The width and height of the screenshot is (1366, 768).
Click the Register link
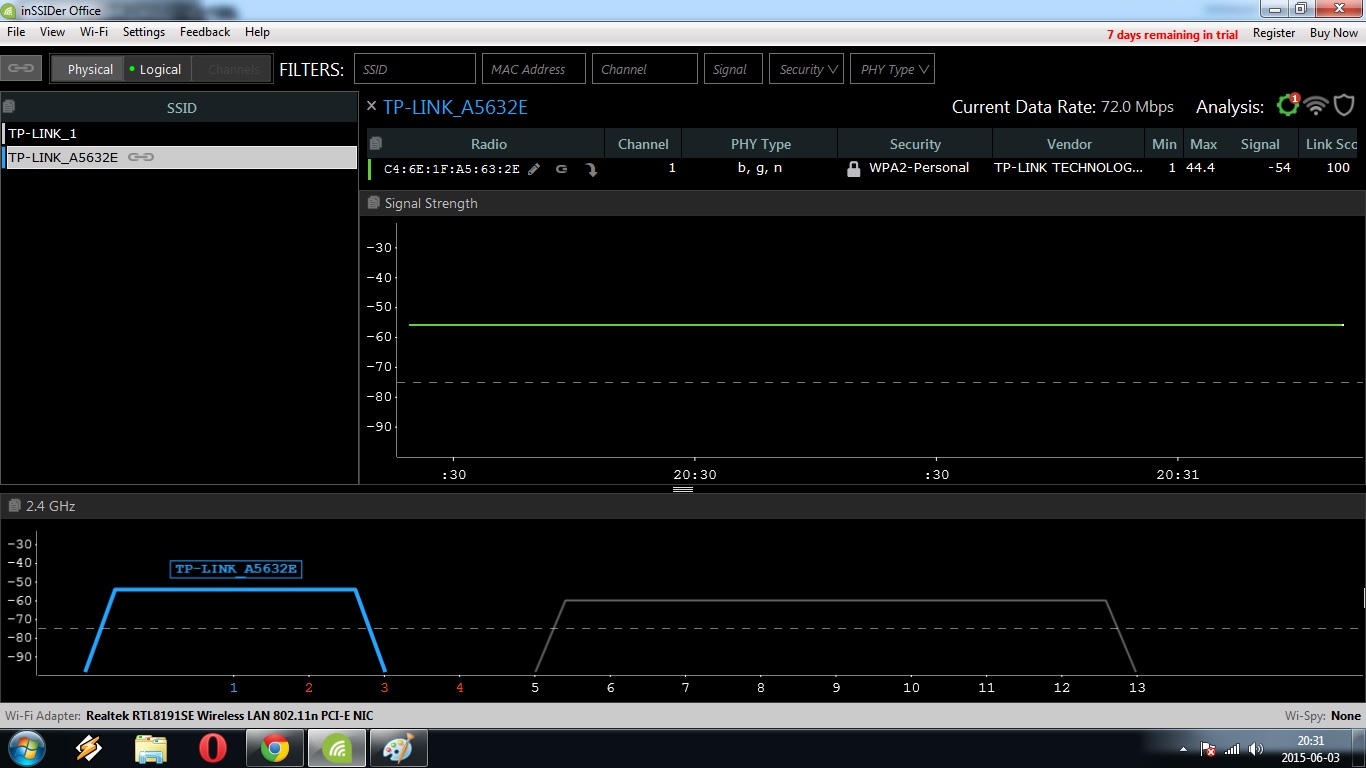pyautogui.click(x=1274, y=33)
